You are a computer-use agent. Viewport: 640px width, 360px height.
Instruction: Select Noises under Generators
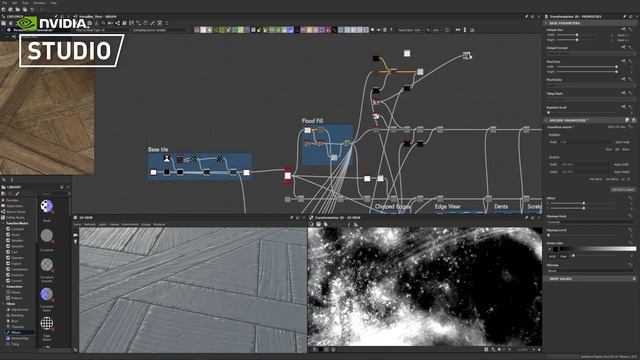pos(16,292)
